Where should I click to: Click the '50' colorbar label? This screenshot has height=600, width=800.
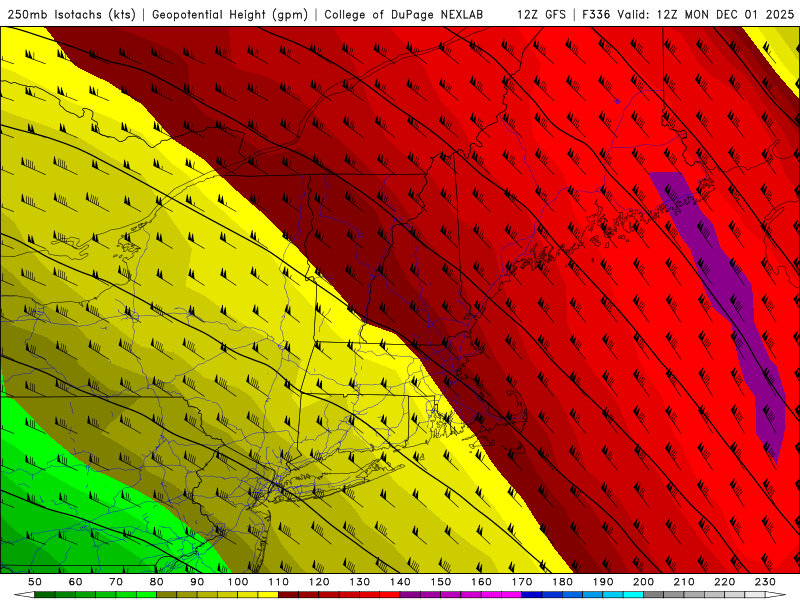point(35,582)
